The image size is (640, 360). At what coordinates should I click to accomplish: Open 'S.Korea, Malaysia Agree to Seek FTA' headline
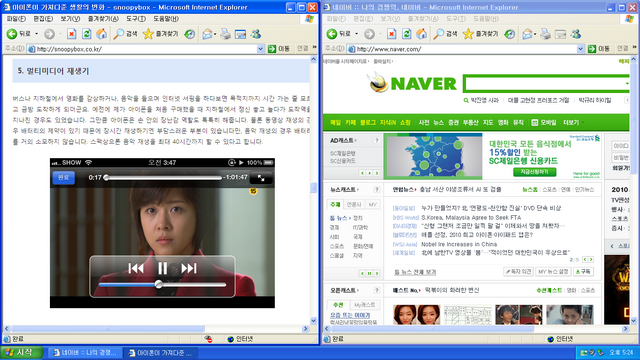(x=471, y=218)
